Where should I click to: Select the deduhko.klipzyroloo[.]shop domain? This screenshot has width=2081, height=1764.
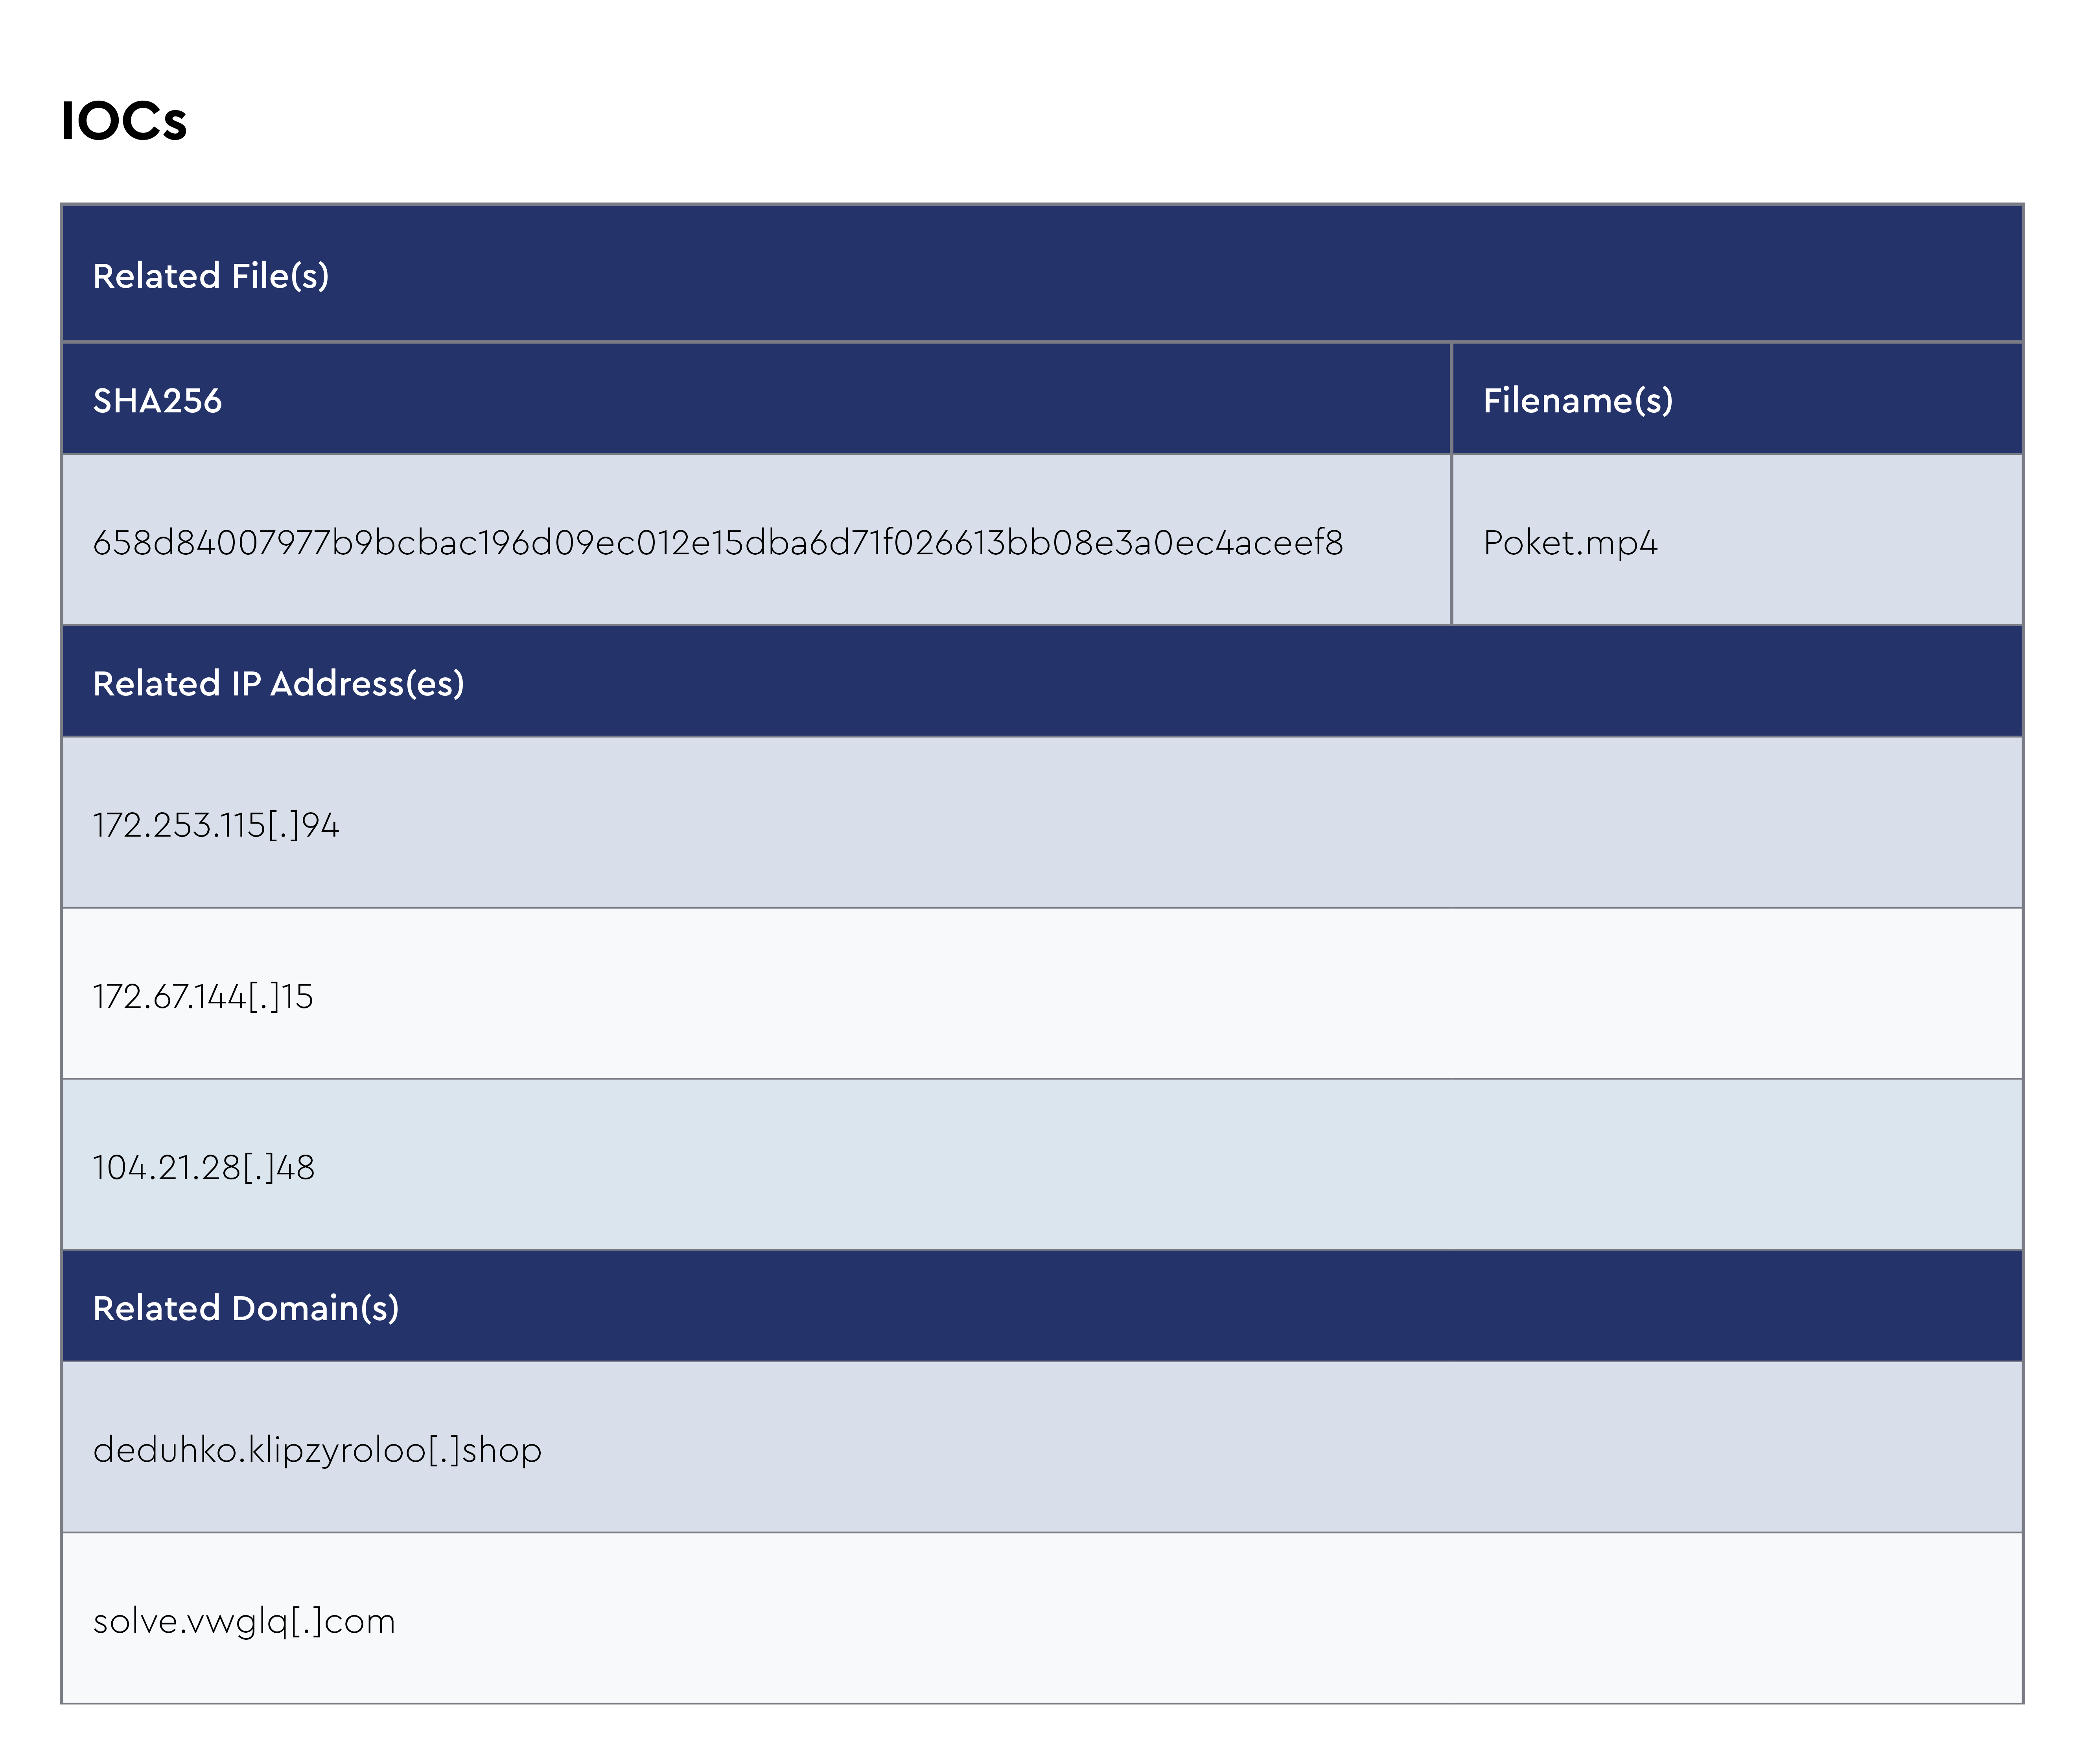317,1450
